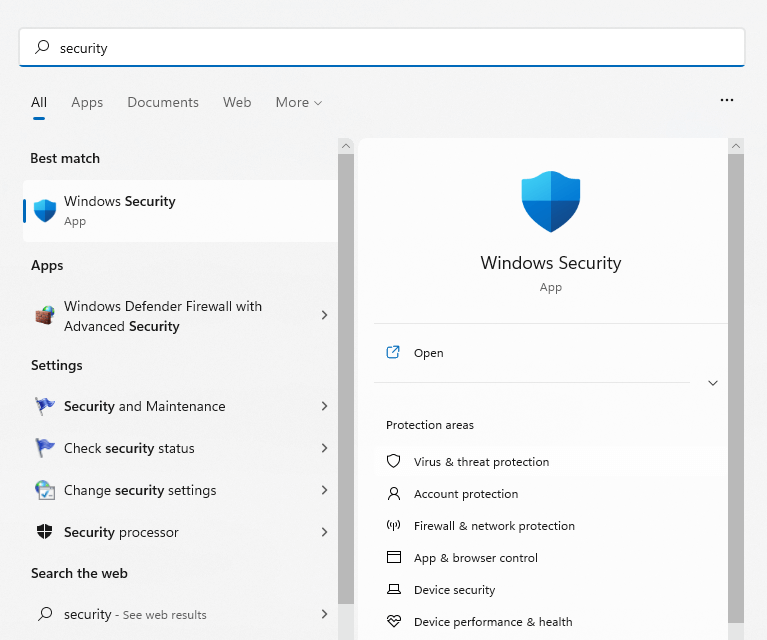Select Device security protection area

pos(454,590)
